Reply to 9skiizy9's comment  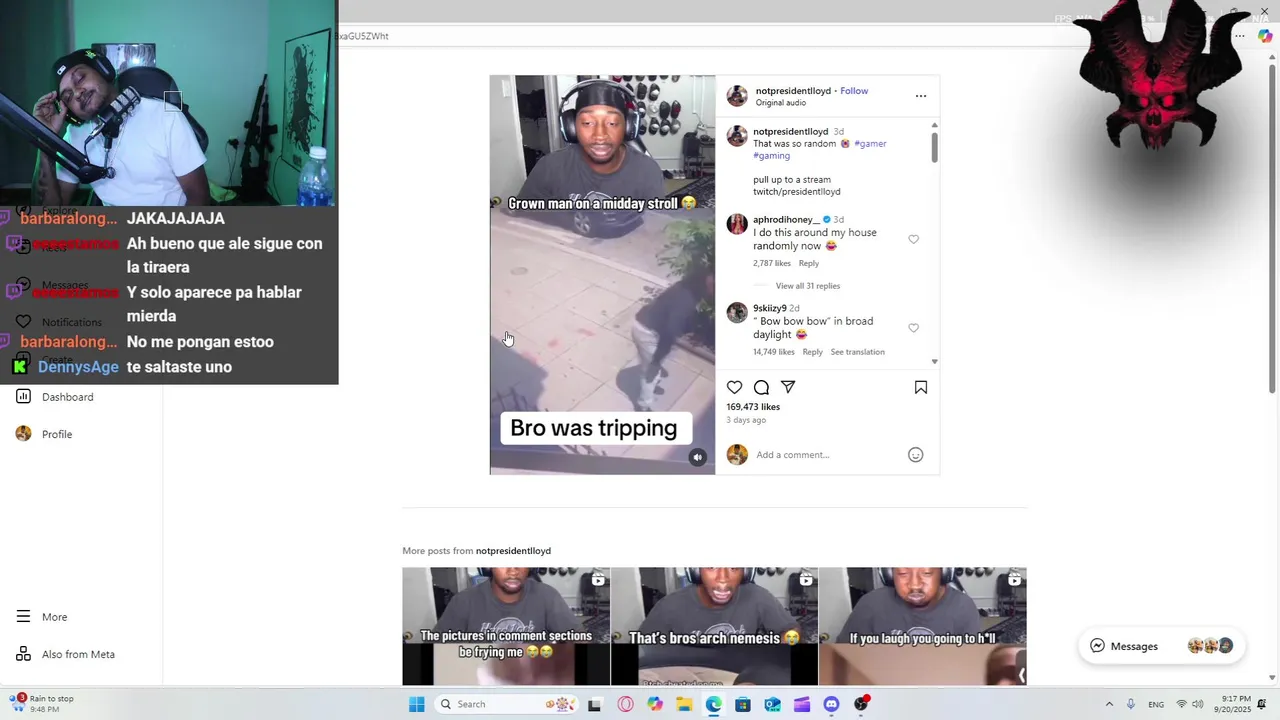click(x=813, y=352)
